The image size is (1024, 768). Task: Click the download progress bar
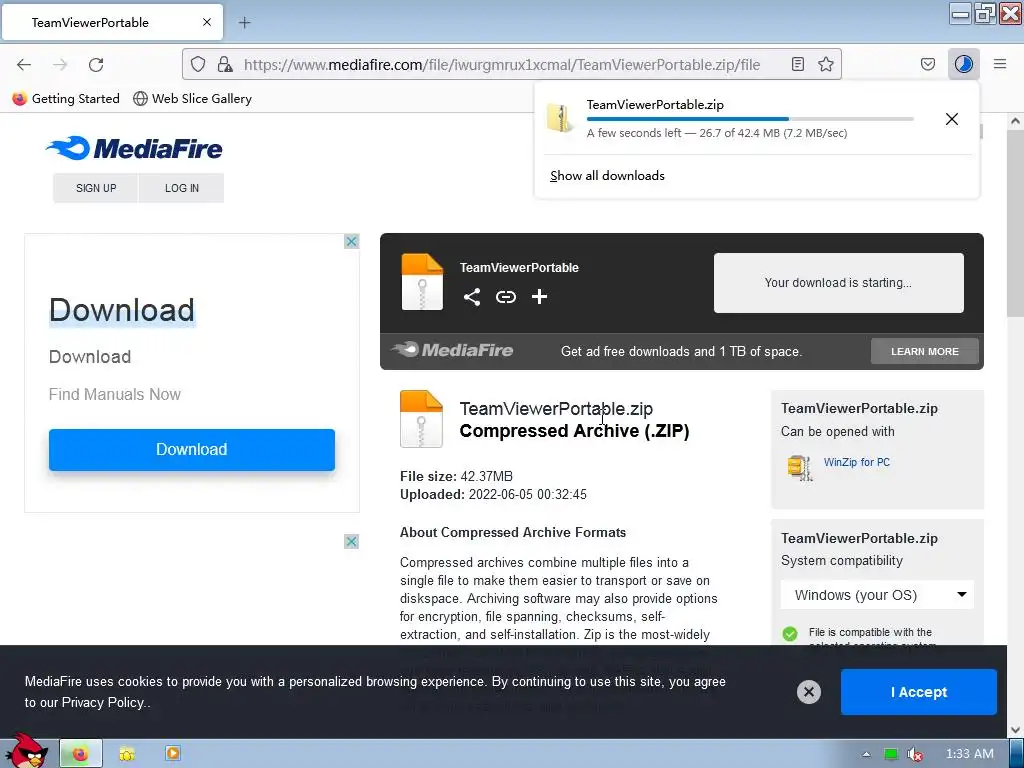pyautogui.click(x=750, y=119)
